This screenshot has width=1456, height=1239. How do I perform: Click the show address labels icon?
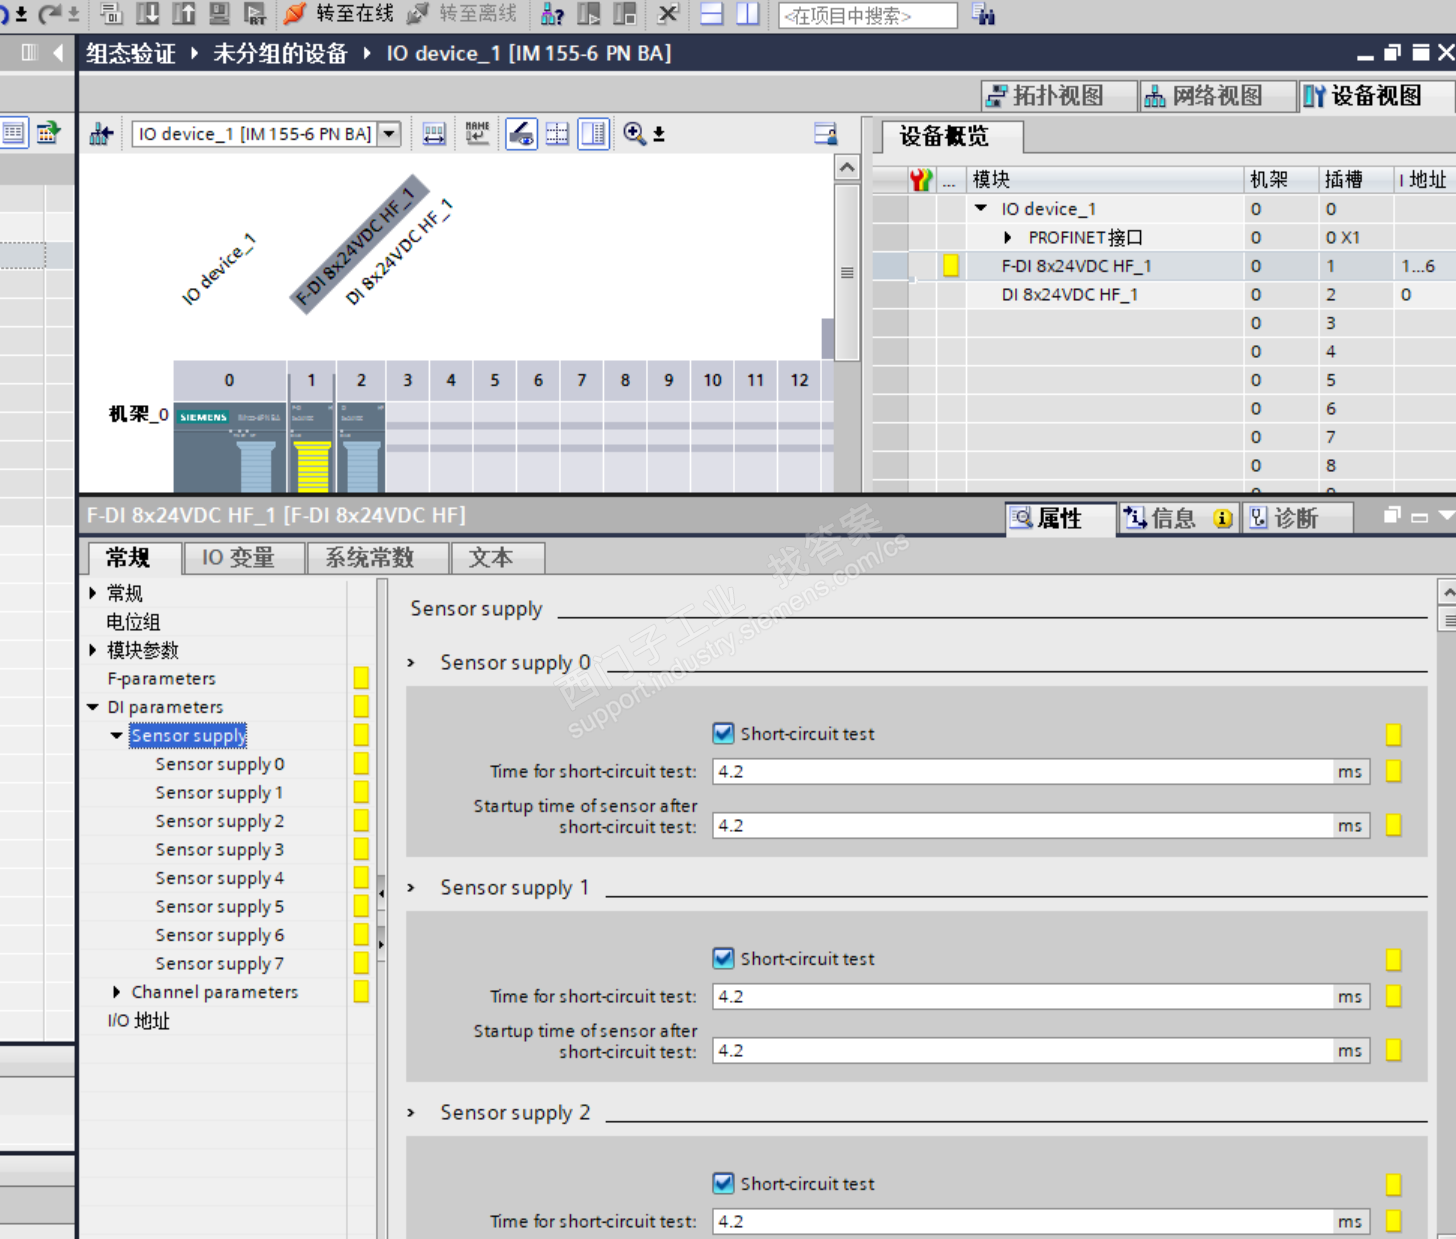pyautogui.click(x=434, y=134)
